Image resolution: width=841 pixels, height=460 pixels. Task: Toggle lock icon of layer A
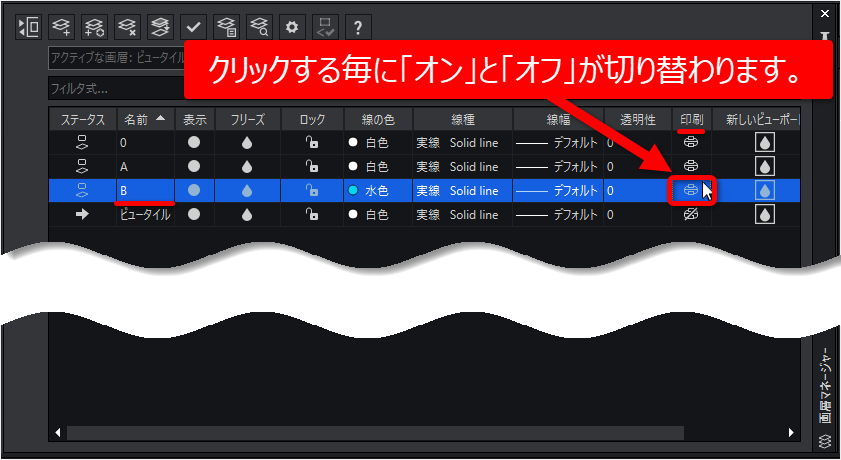[312, 166]
